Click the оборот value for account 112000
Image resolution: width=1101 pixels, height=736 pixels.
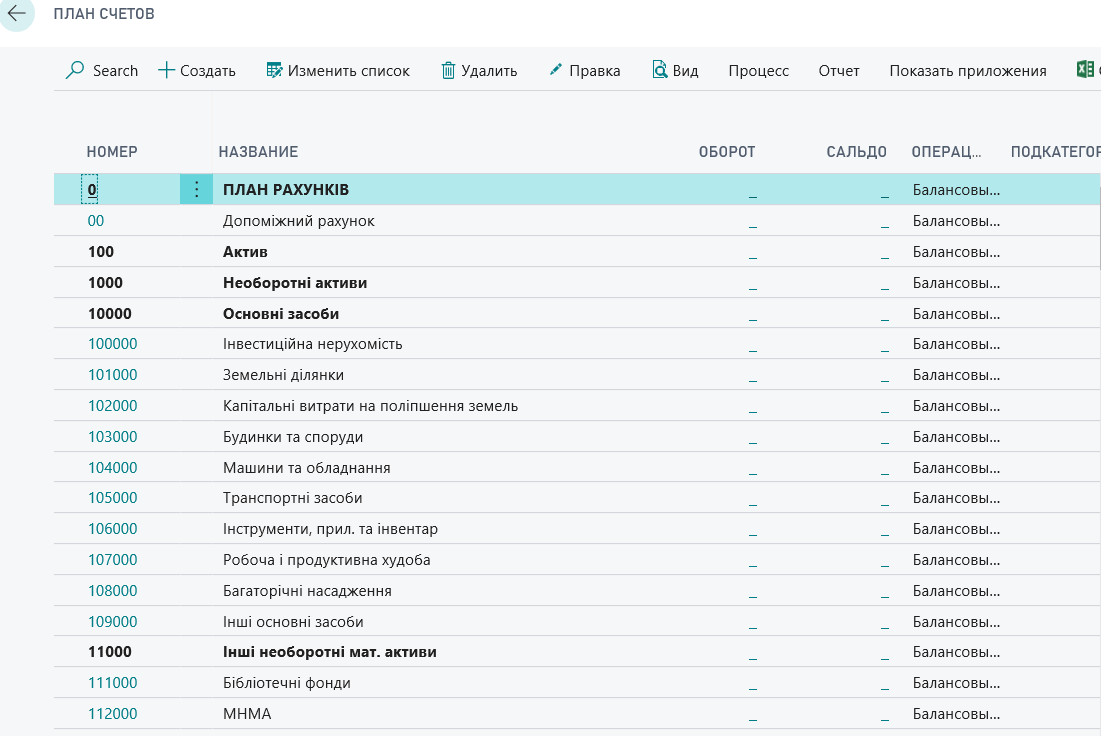[x=752, y=715]
